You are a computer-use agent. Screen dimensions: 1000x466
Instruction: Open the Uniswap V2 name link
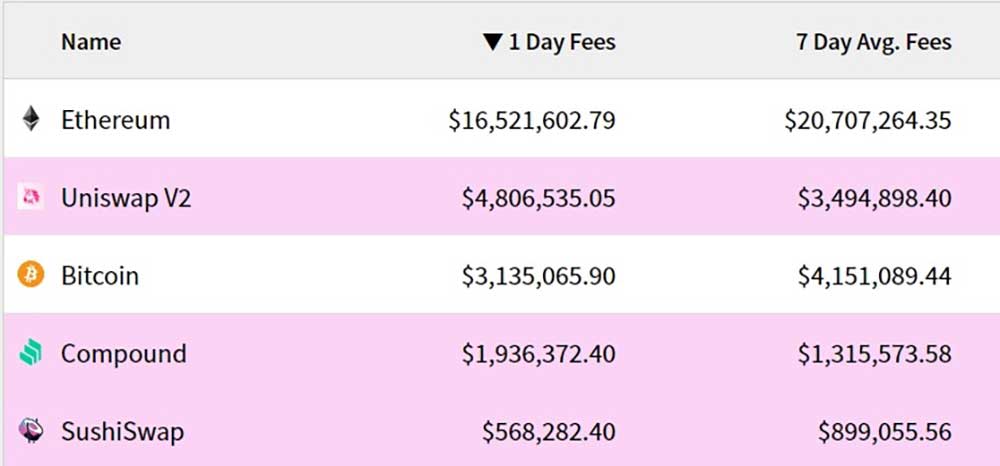(x=126, y=198)
